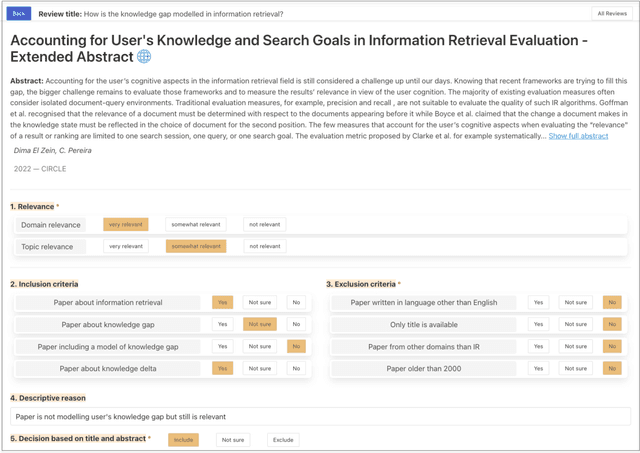Set Domain relevance to not relevant

(264, 225)
